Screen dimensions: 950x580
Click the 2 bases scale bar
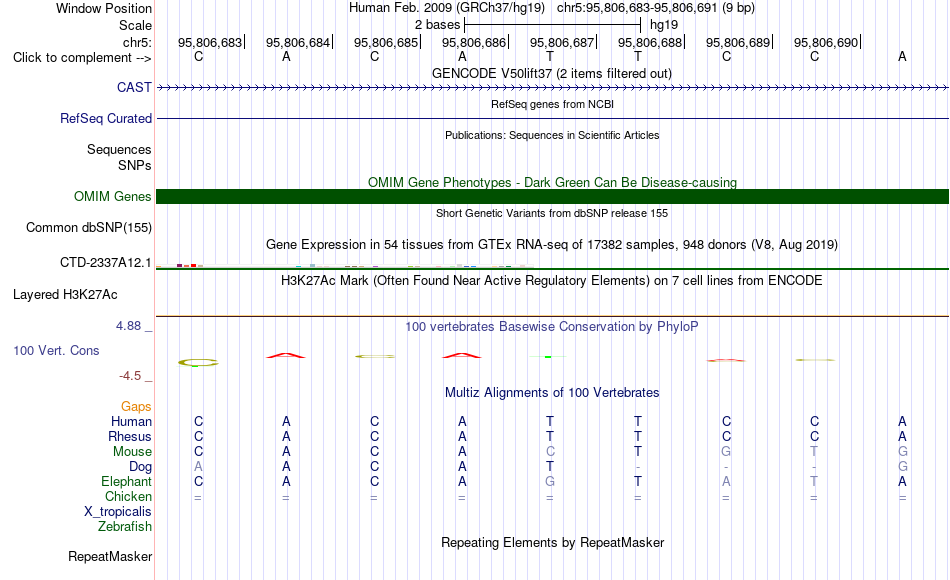point(552,25)
